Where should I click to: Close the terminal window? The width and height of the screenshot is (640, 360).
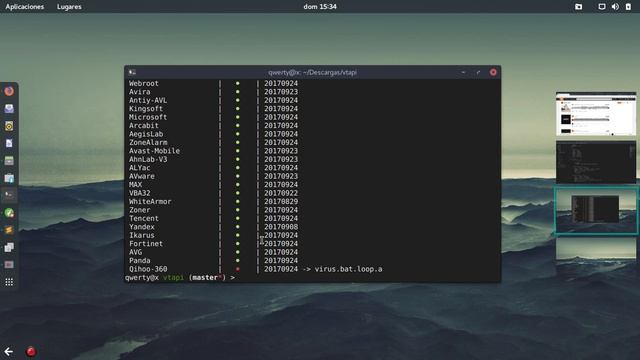point(493,72)
